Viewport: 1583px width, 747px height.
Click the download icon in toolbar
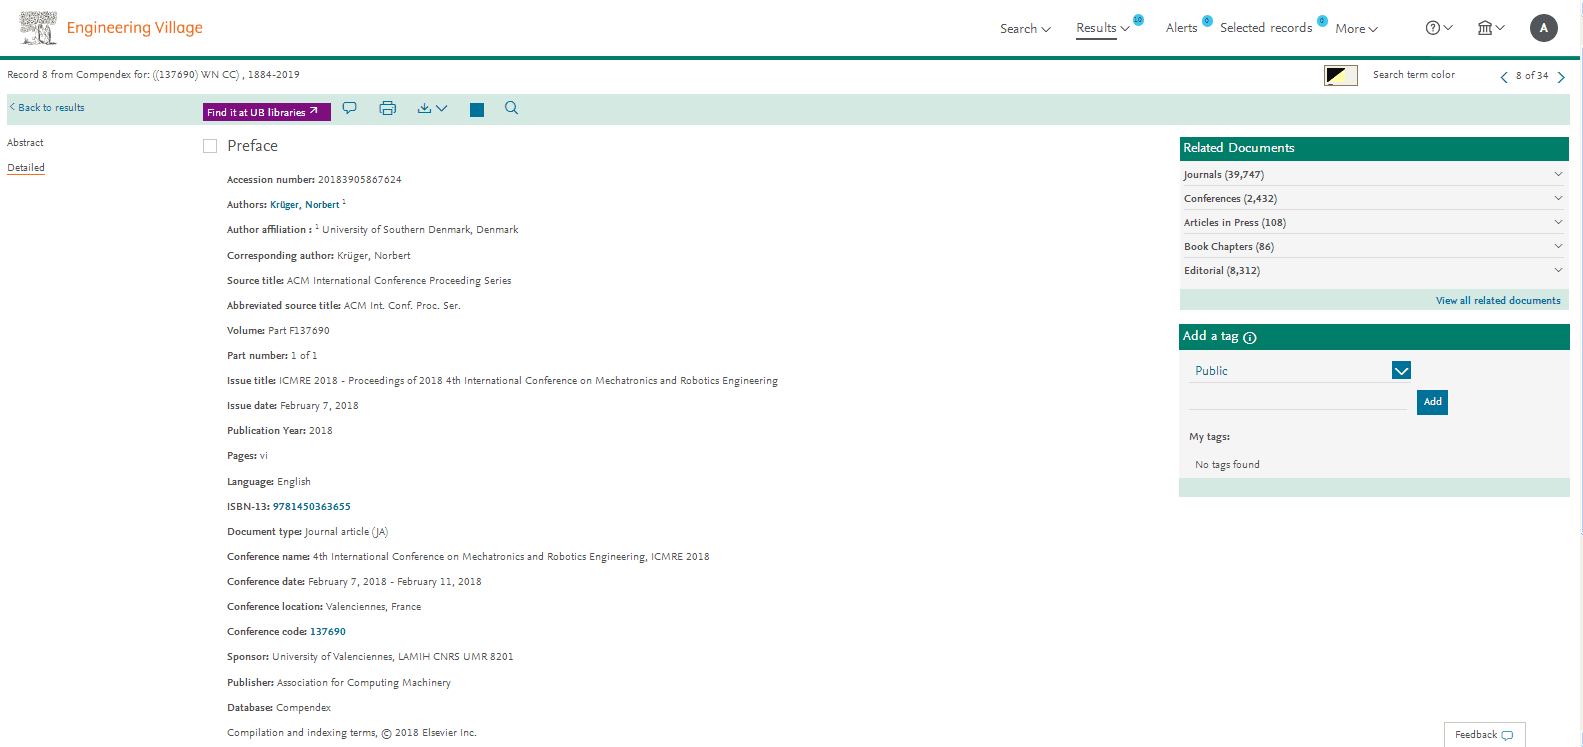[x=424, y=108]
